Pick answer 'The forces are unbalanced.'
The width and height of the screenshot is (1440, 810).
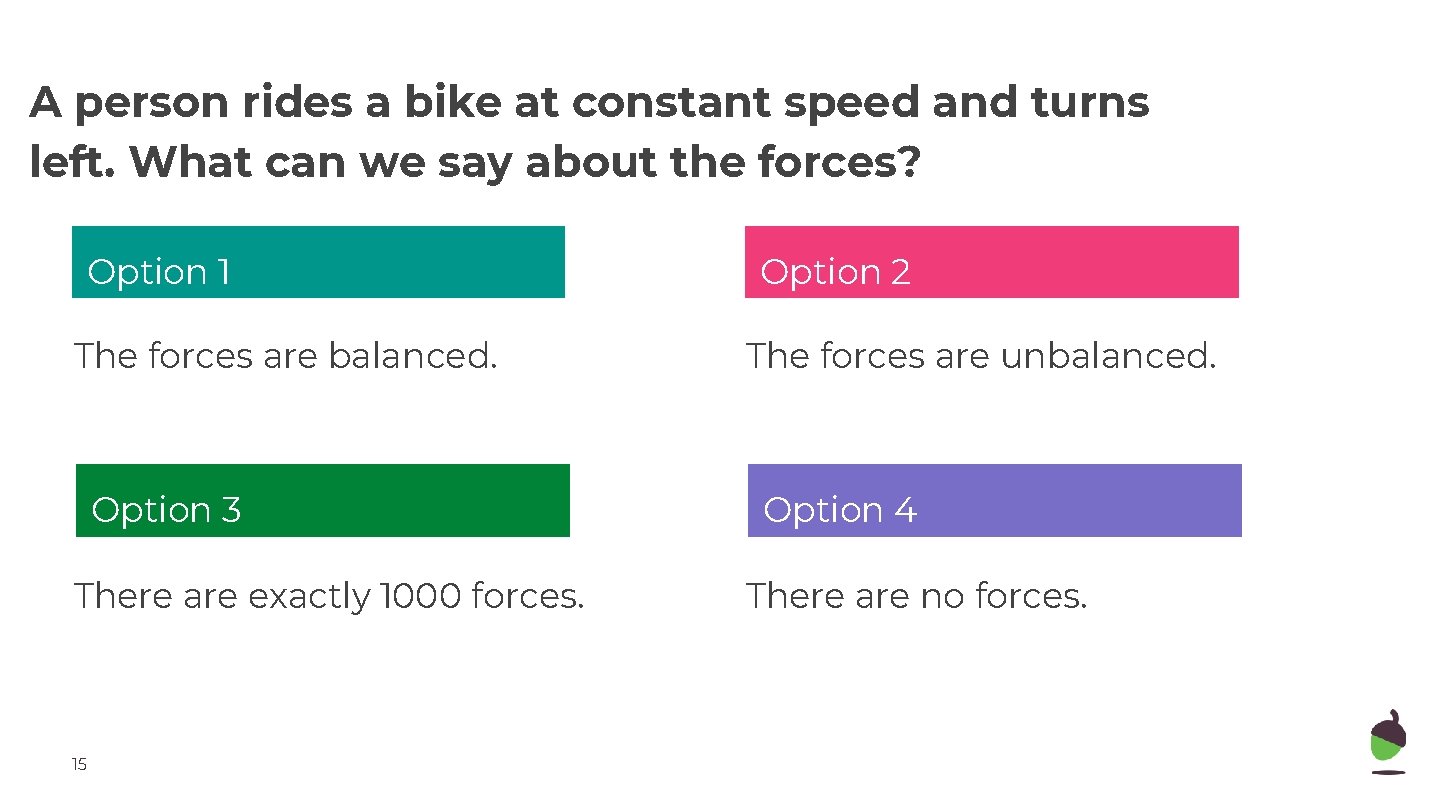coord(981,355)
